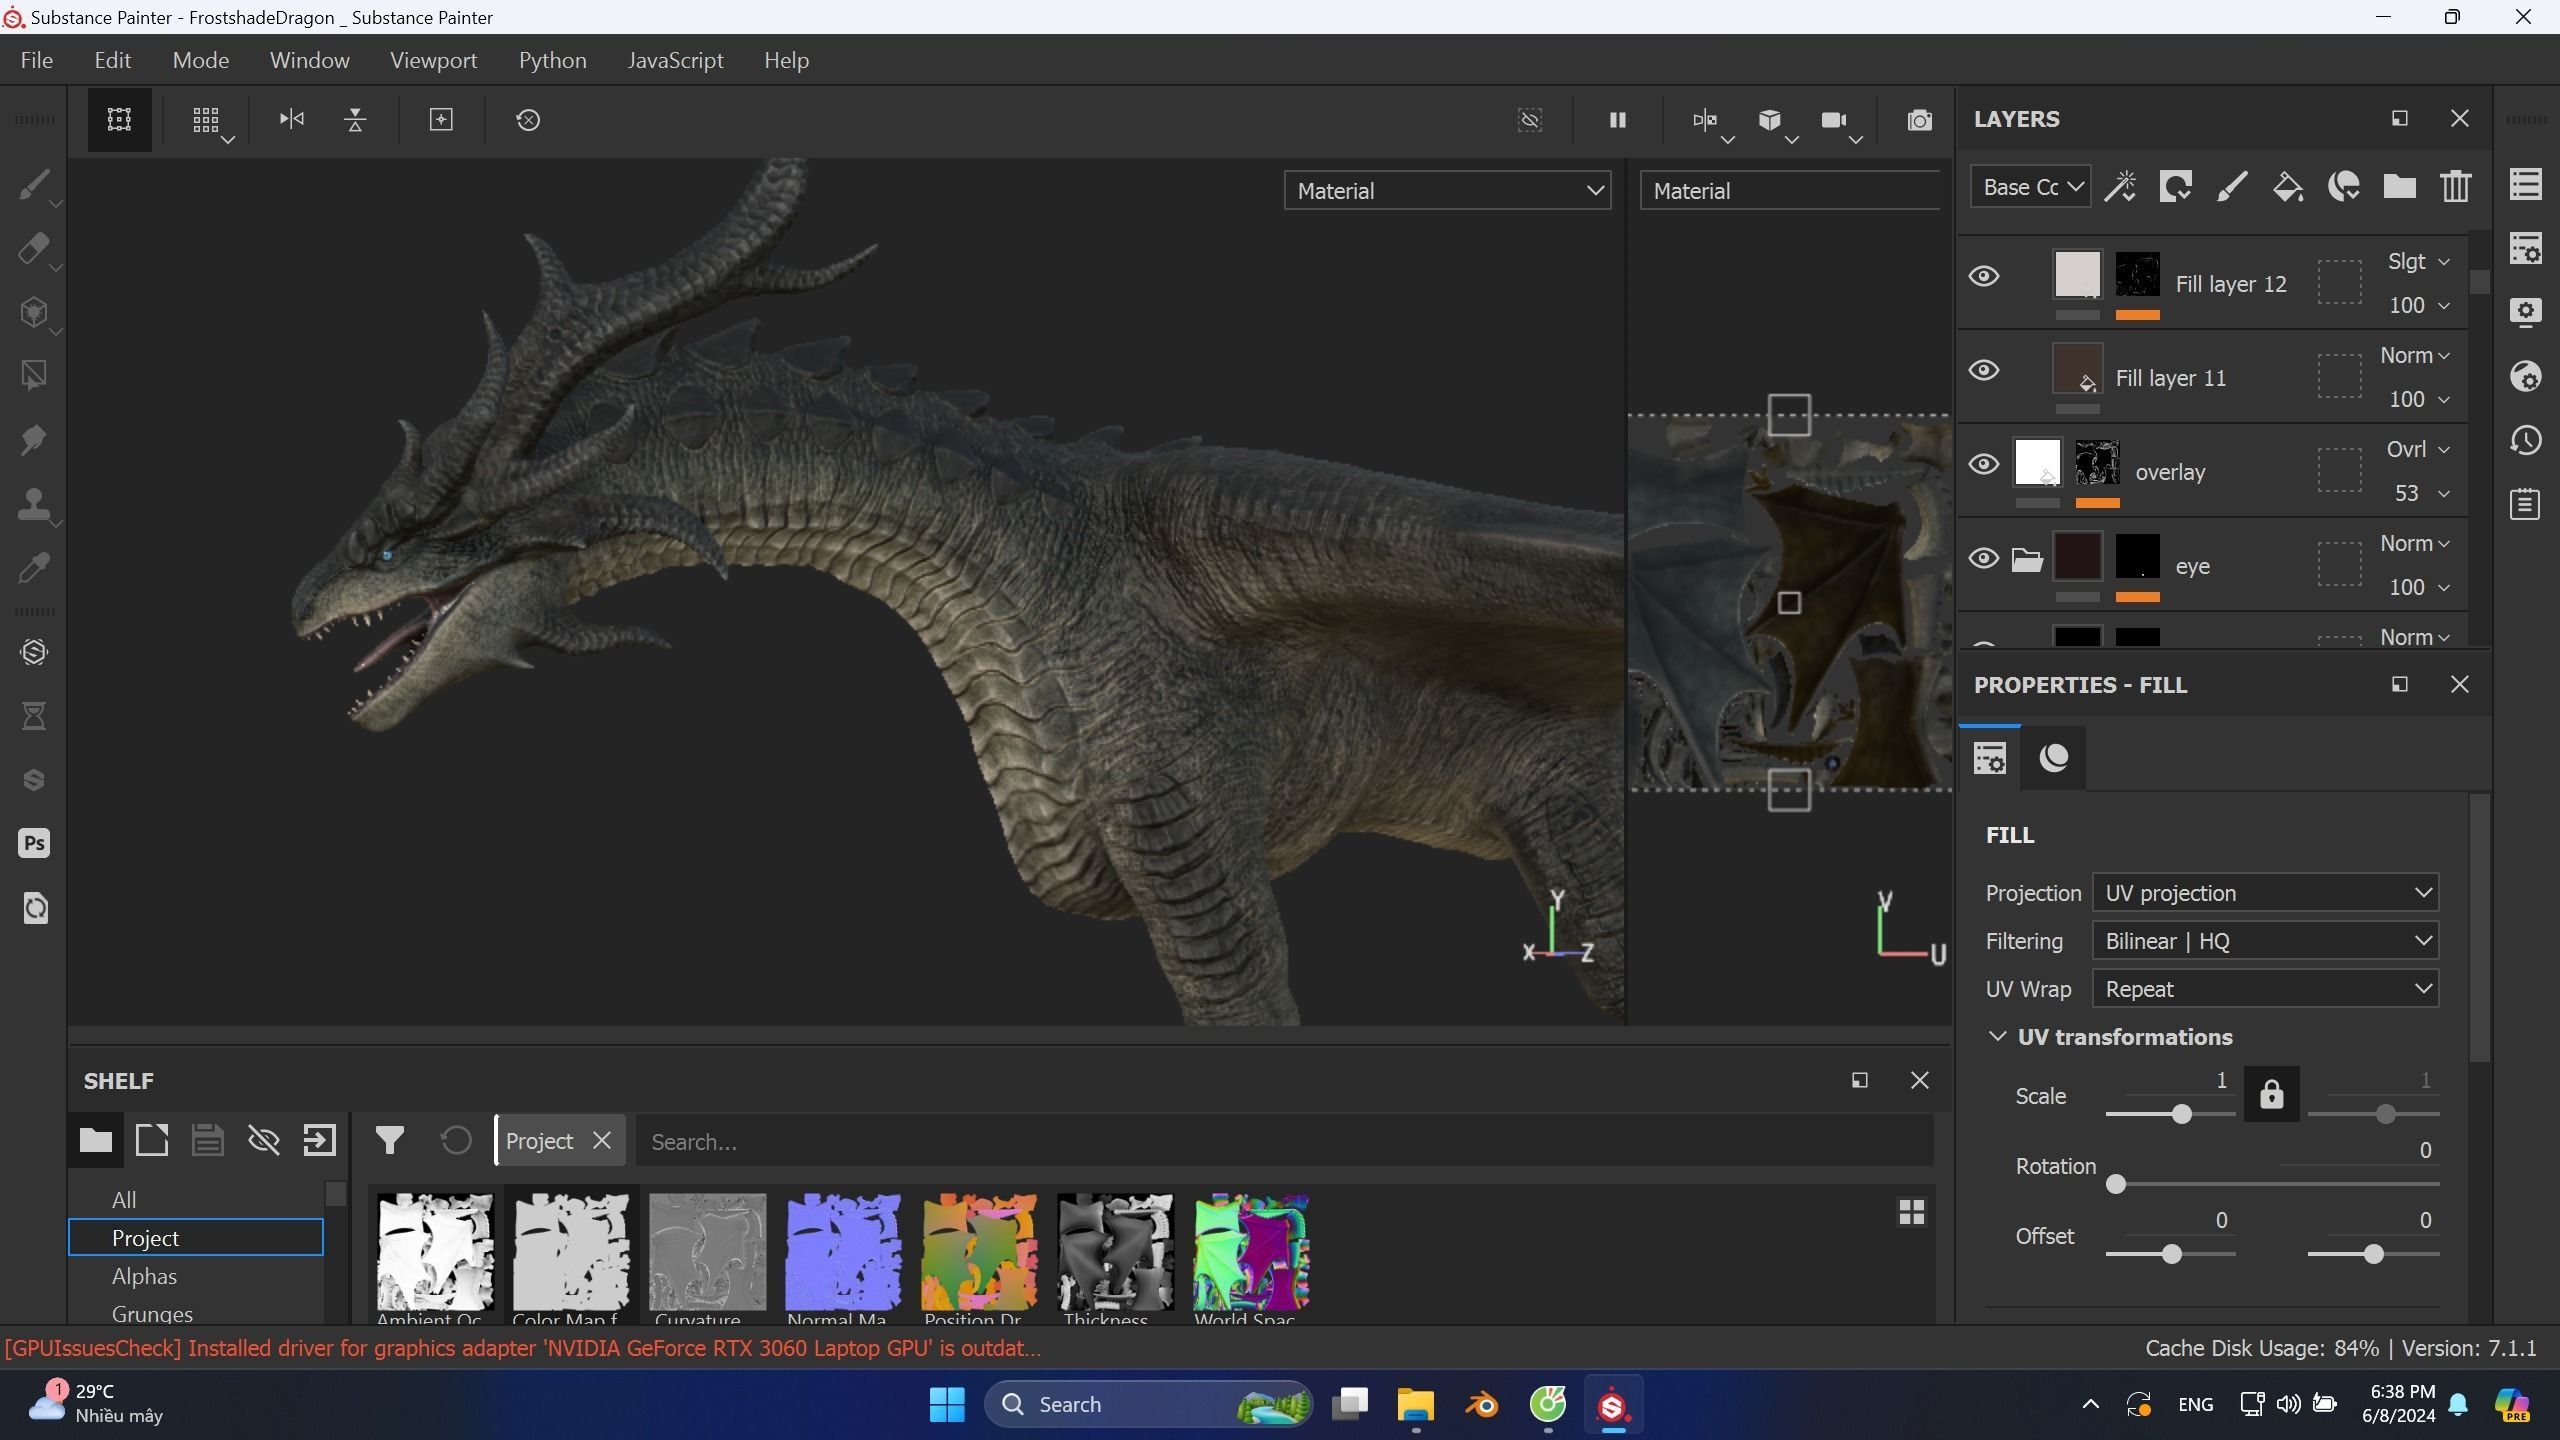
Task: Open the Viewport menu
Action: (434, 60)
